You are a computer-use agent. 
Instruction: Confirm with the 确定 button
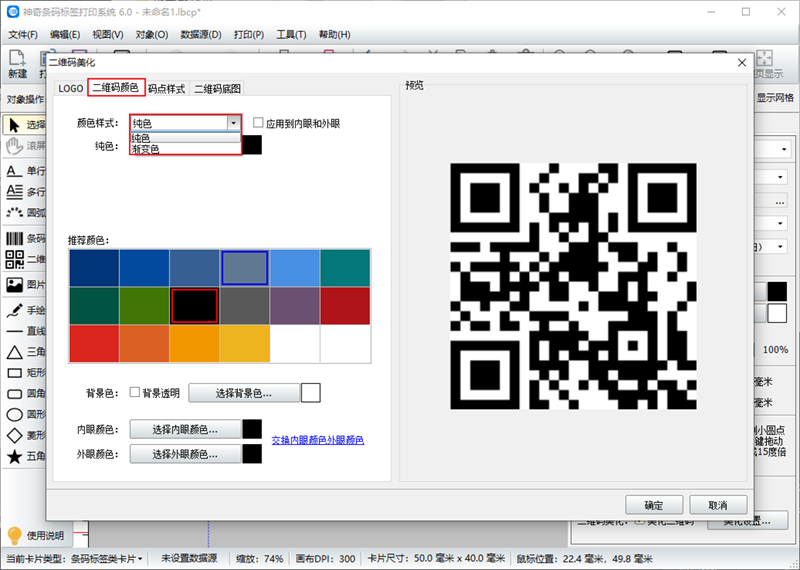(x=654, y=505)
